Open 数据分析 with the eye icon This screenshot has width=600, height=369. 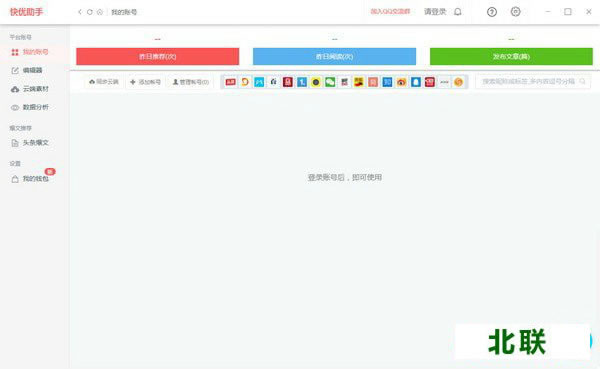coord(30,108)
